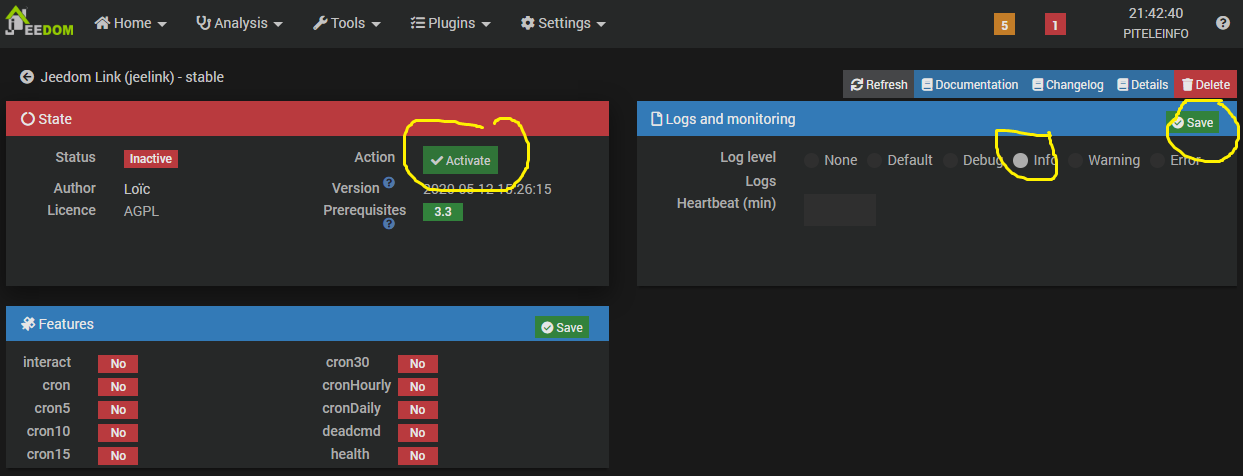
Task: Select the None log level option
Action: 811,160
